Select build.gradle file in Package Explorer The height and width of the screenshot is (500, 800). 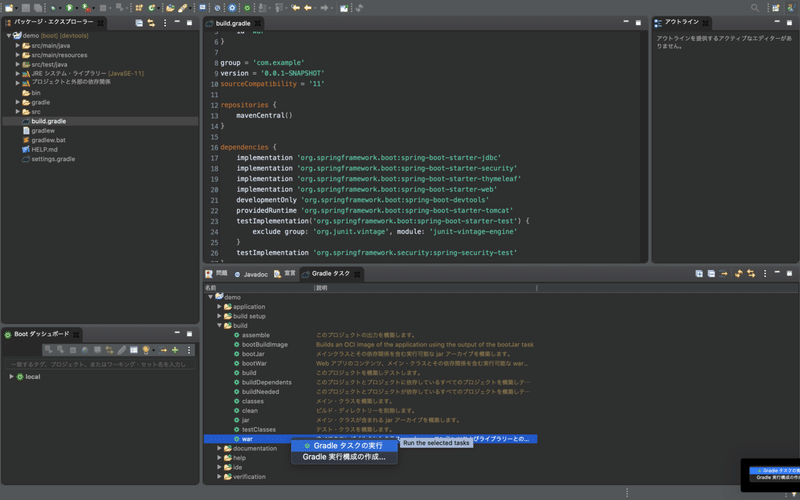click(48, 121)
